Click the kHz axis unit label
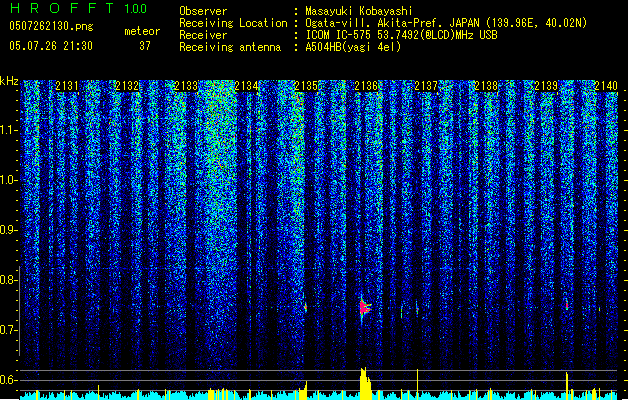Viewport: 629px width, 400px height. [9, 81]
